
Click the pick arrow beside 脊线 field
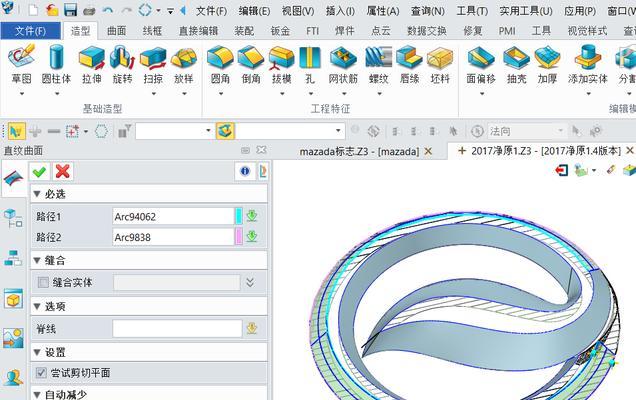coord(252,328)
